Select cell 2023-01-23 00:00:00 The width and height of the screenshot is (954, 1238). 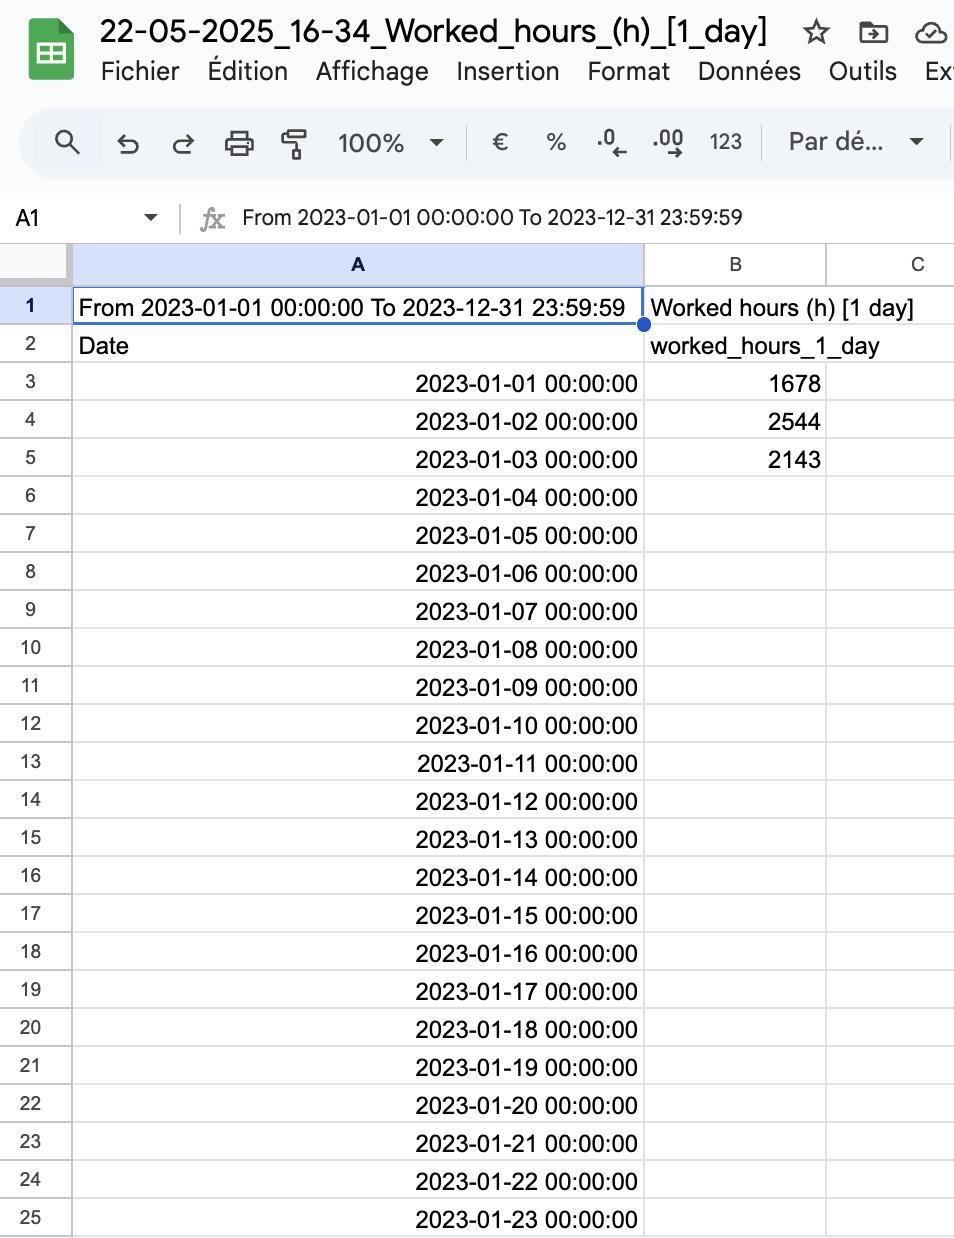pyautogui.click(x=358, y=1219)
